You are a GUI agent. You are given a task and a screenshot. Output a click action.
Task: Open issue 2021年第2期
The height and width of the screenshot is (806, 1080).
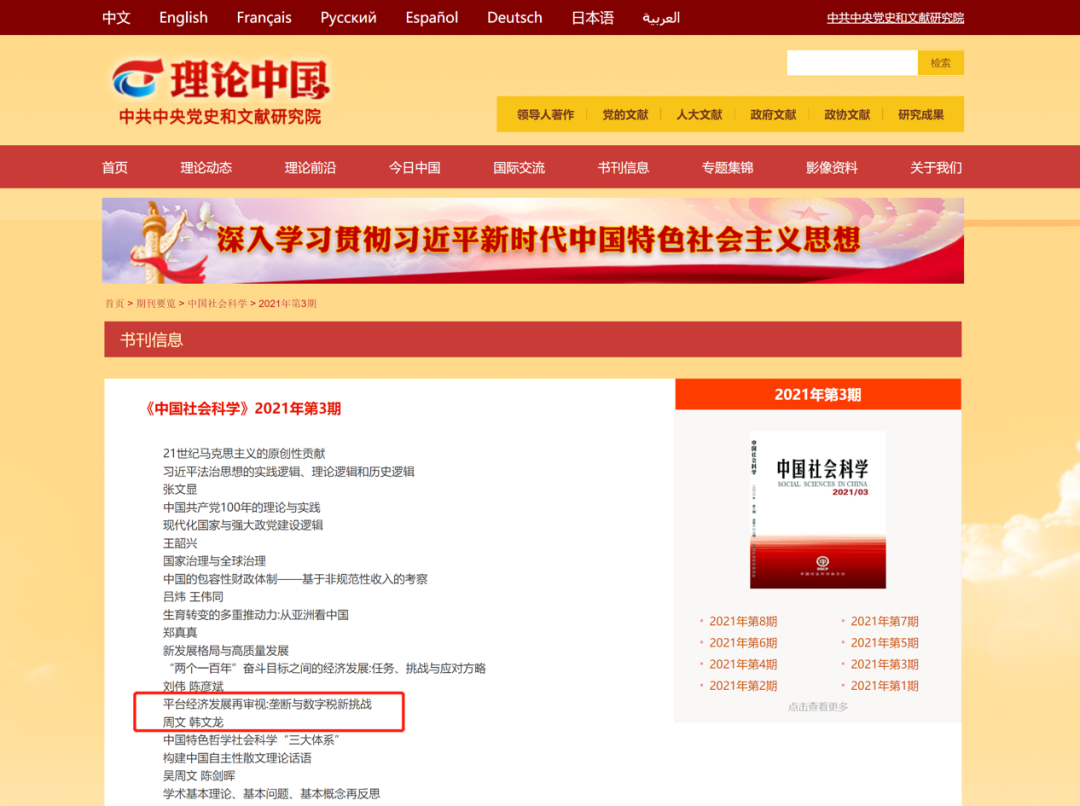click(x=743, y=685)
